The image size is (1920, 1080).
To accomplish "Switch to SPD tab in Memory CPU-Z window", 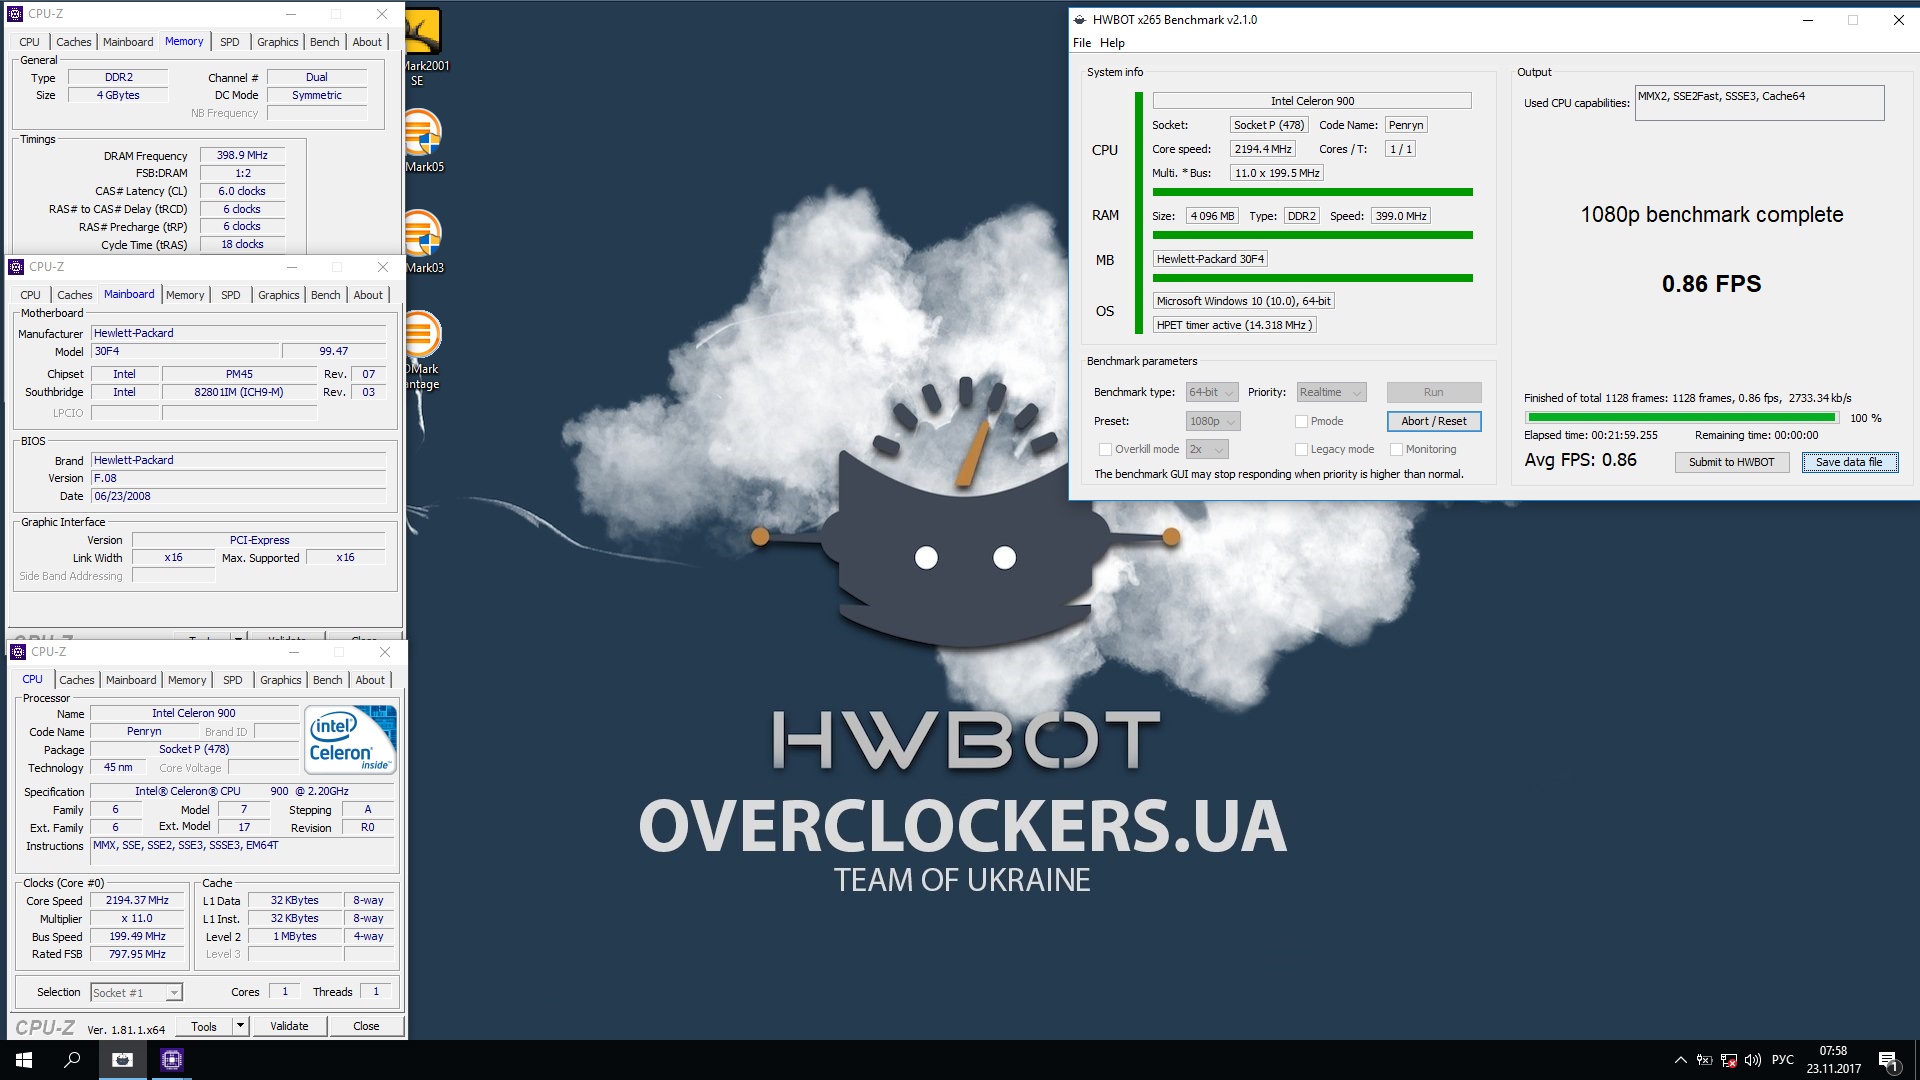I will 230,42.
